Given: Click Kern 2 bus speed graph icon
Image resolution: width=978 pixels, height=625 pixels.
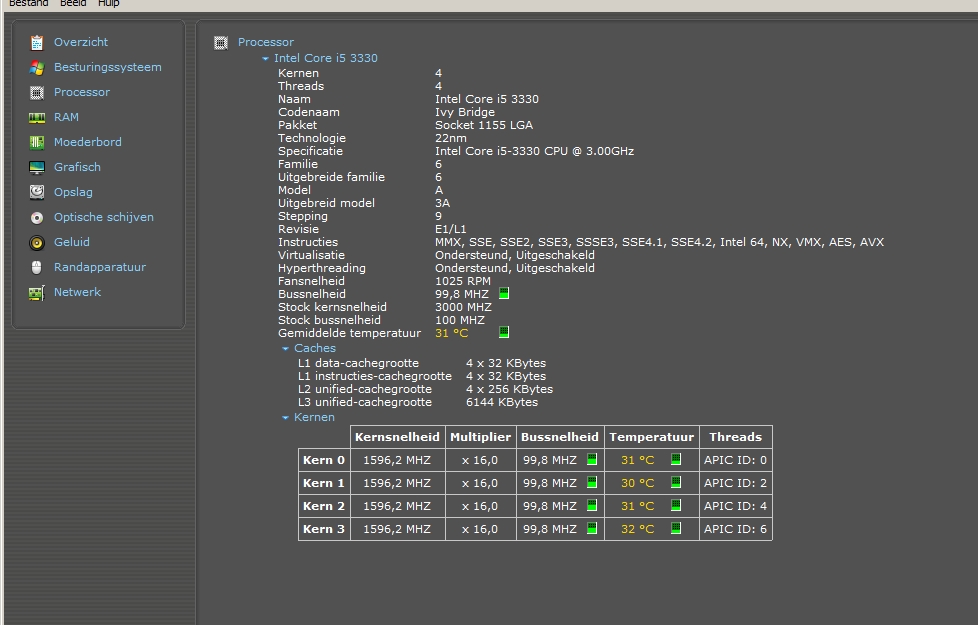Looking at the screenshot, I should point(592,505).
